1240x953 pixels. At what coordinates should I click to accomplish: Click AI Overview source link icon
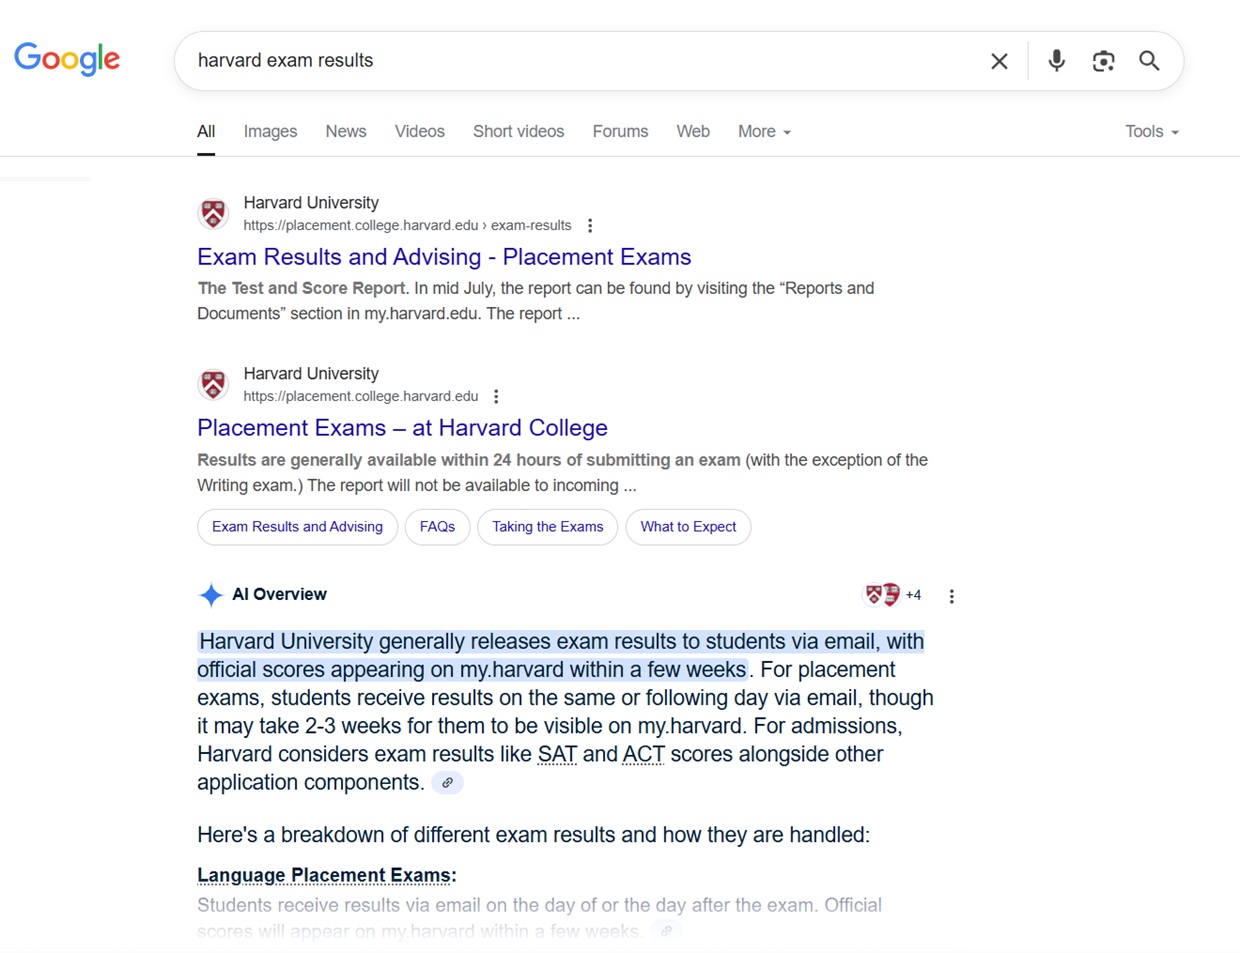[x=447, y=783]
